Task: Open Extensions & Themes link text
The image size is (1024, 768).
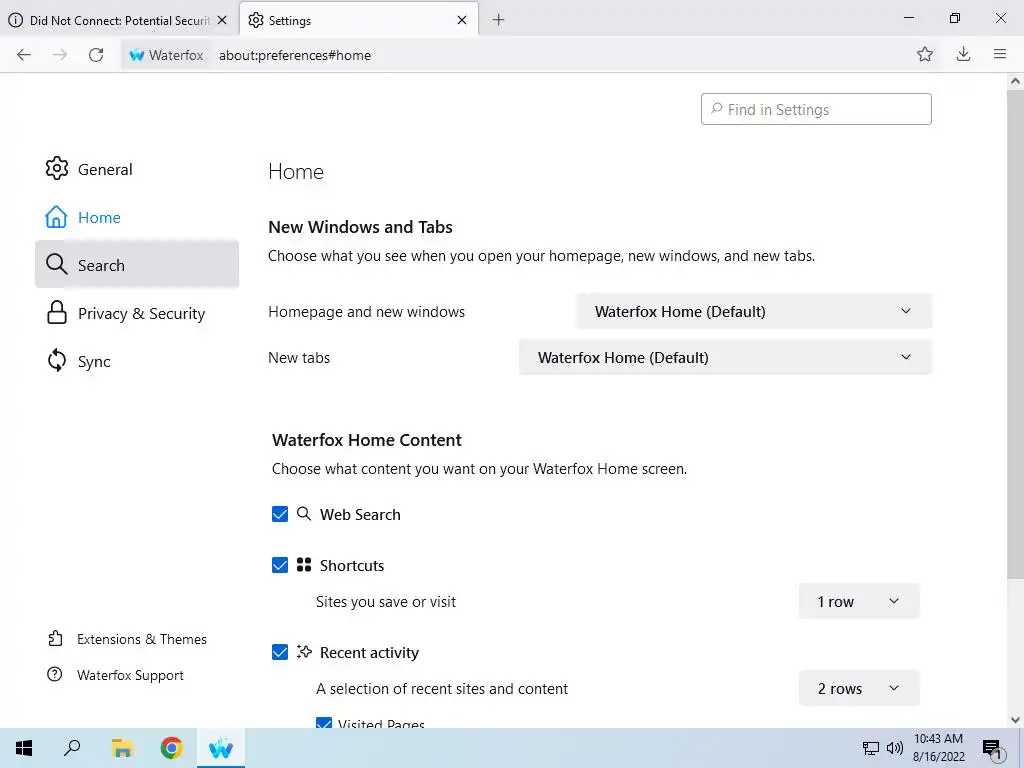Action: (142, 639)
